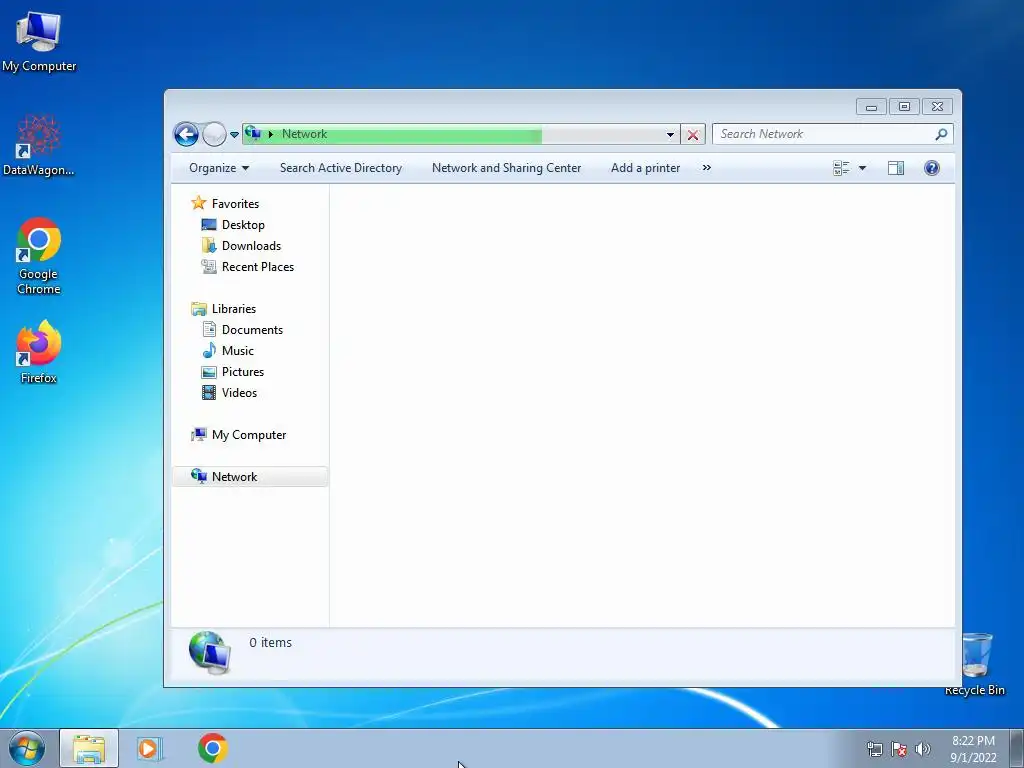This screenshot has height=768, width=1024.
Task: Maximize the Network explorer window
Action: (x=904, y=106)
